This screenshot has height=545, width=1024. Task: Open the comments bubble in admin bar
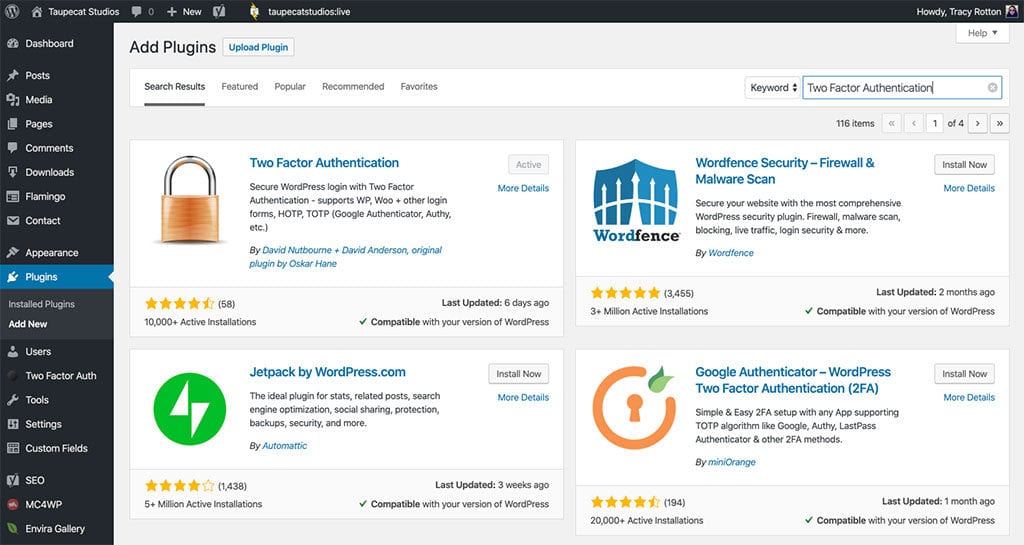(136, 11)
